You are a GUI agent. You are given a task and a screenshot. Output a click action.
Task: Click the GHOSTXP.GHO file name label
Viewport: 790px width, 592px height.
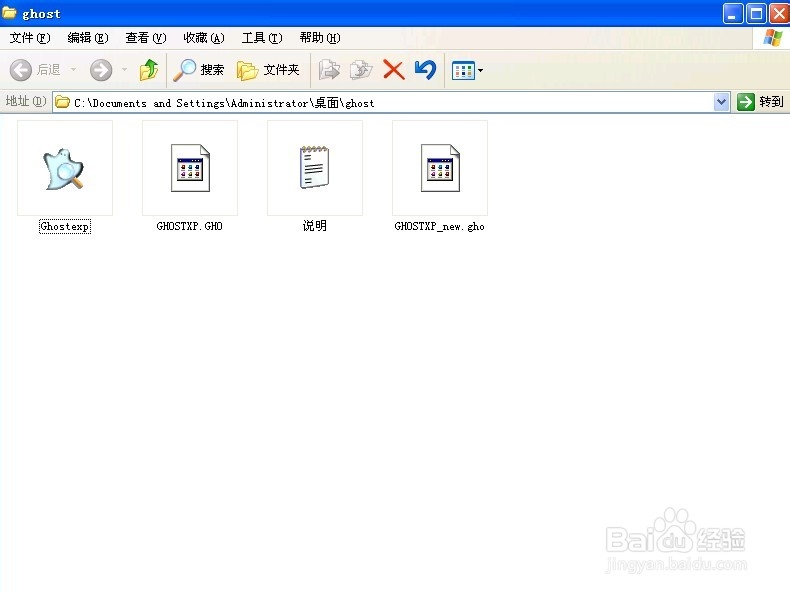pyautogui.click(x=189, y=226)
